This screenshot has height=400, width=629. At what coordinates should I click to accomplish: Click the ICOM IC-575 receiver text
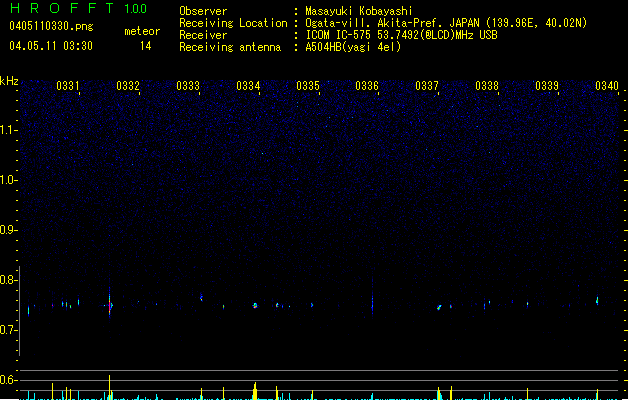click(x=402, y=35)
